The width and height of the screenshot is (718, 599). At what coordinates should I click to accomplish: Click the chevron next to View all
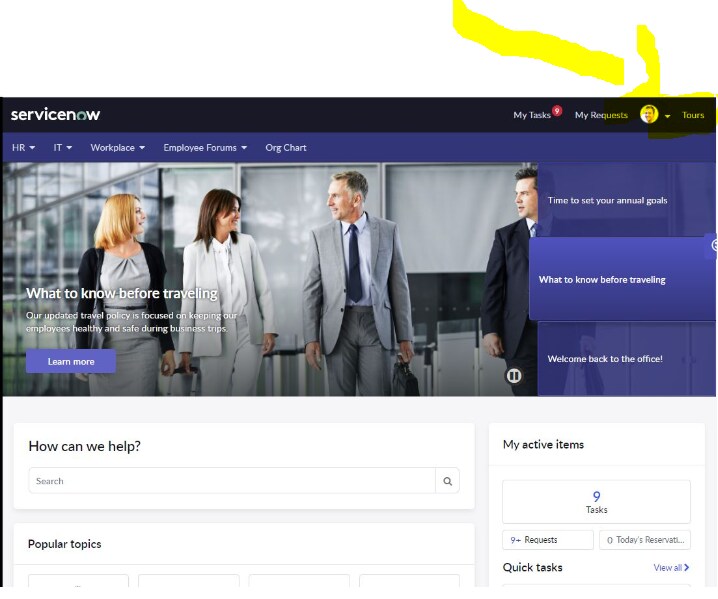click(x=686, y=567)
